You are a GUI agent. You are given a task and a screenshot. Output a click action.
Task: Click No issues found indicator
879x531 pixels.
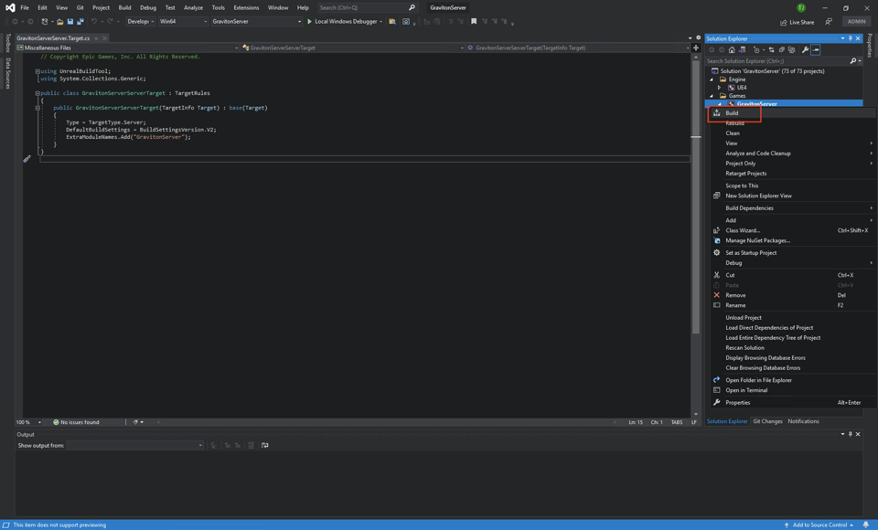click(x=76, y=422)
